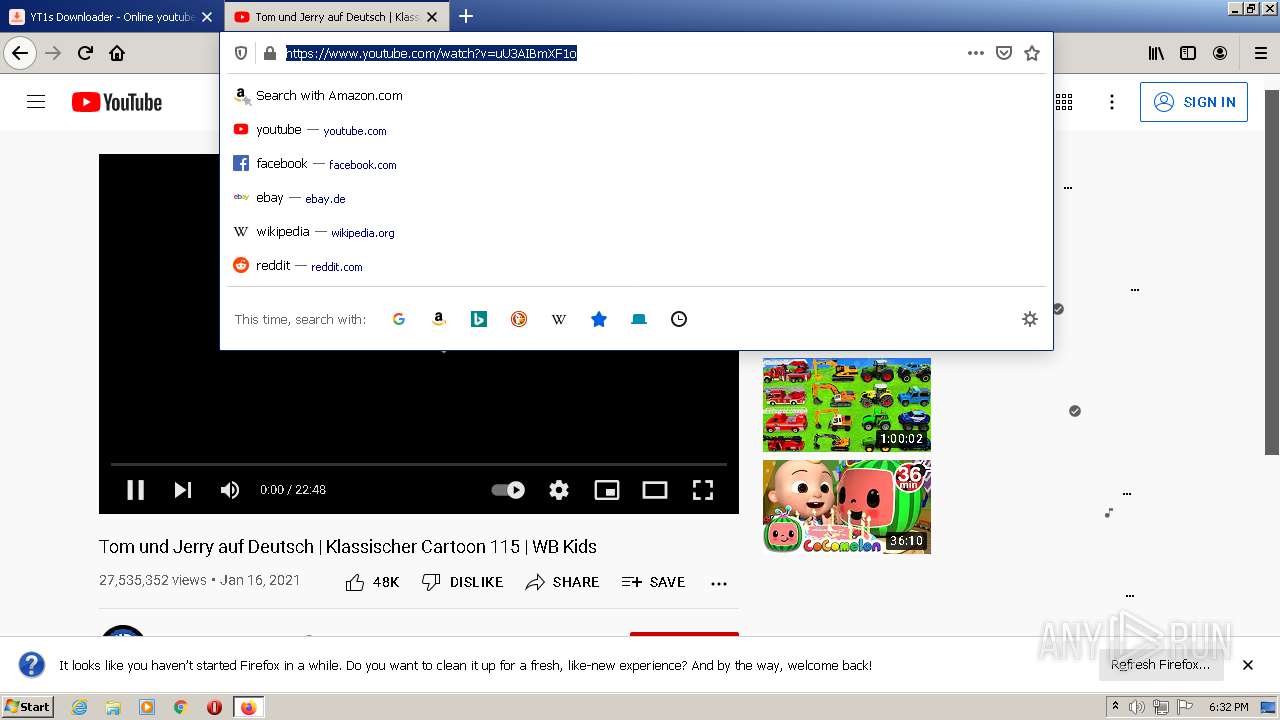Open a new tab

pos(466,16)
